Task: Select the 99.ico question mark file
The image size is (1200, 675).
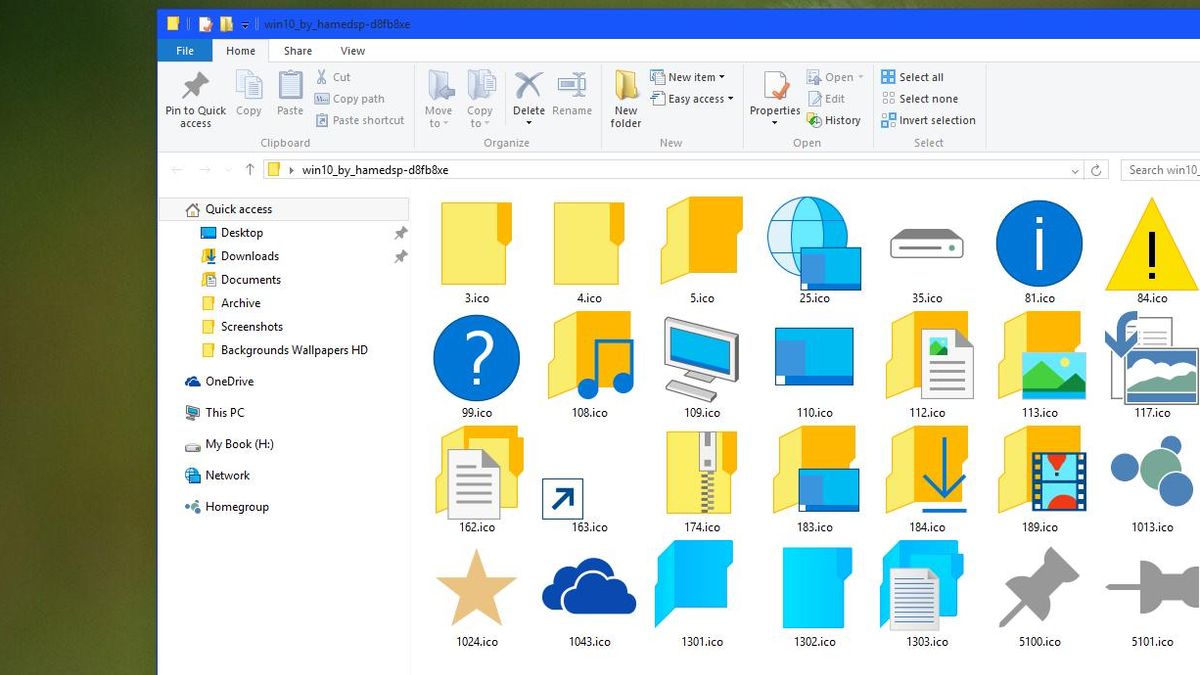Action: tap(476, 365)
